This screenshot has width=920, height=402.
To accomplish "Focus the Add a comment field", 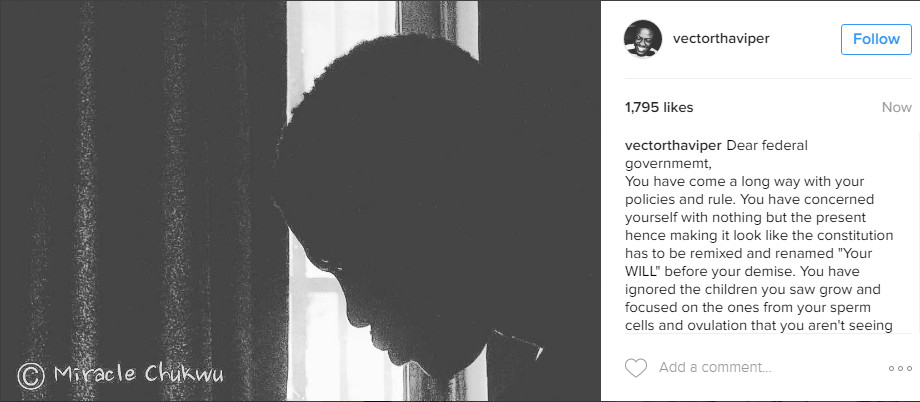I will (x=715, y=368).
